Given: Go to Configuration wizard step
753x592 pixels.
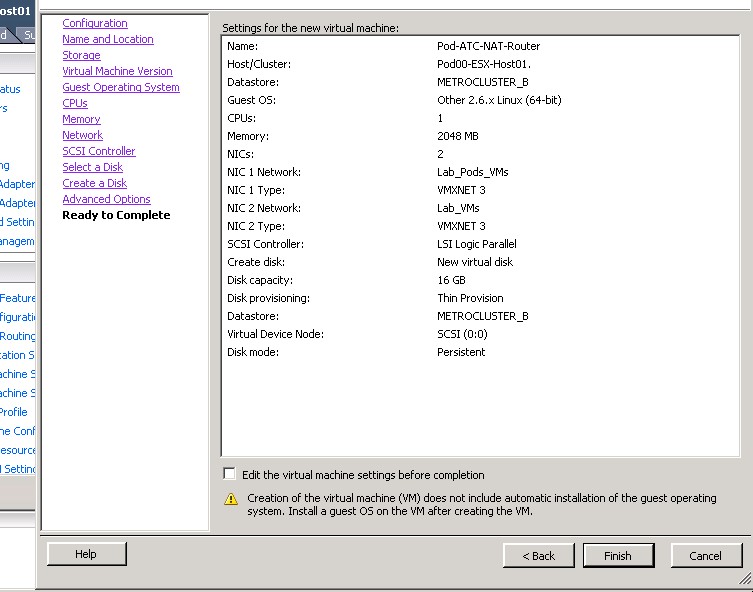Looking at the screenshot, I should pos(95,23).
